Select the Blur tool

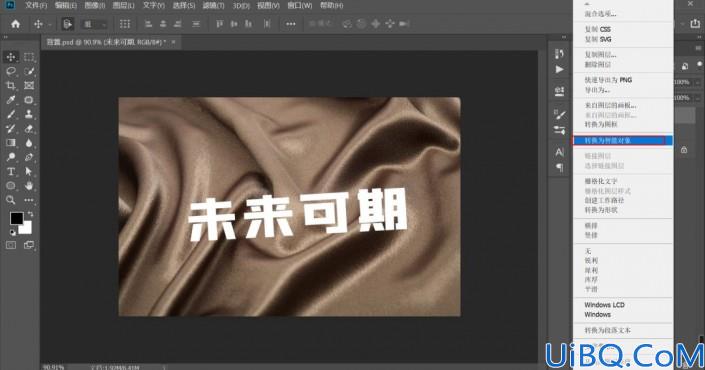[x=29, y=143]
